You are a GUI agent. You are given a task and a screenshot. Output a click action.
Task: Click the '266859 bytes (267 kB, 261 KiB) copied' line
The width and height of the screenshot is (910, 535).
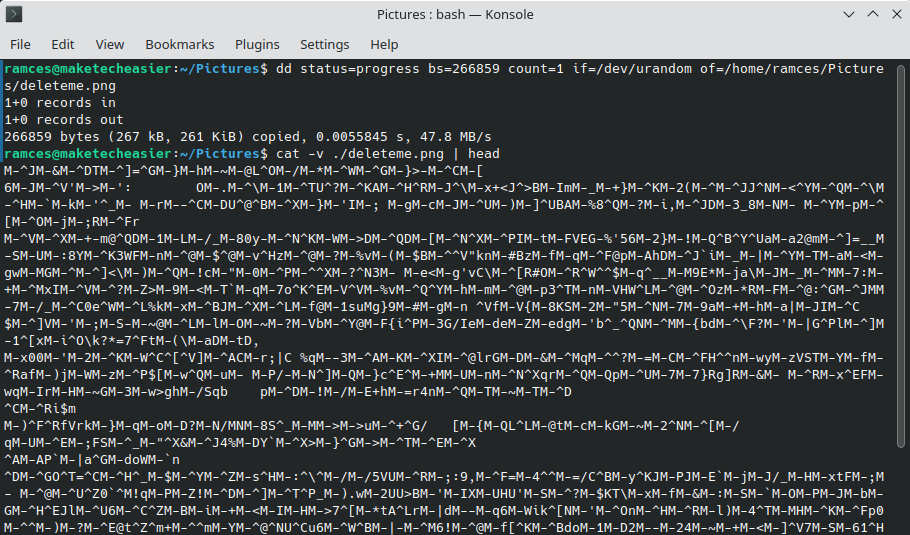248,137
